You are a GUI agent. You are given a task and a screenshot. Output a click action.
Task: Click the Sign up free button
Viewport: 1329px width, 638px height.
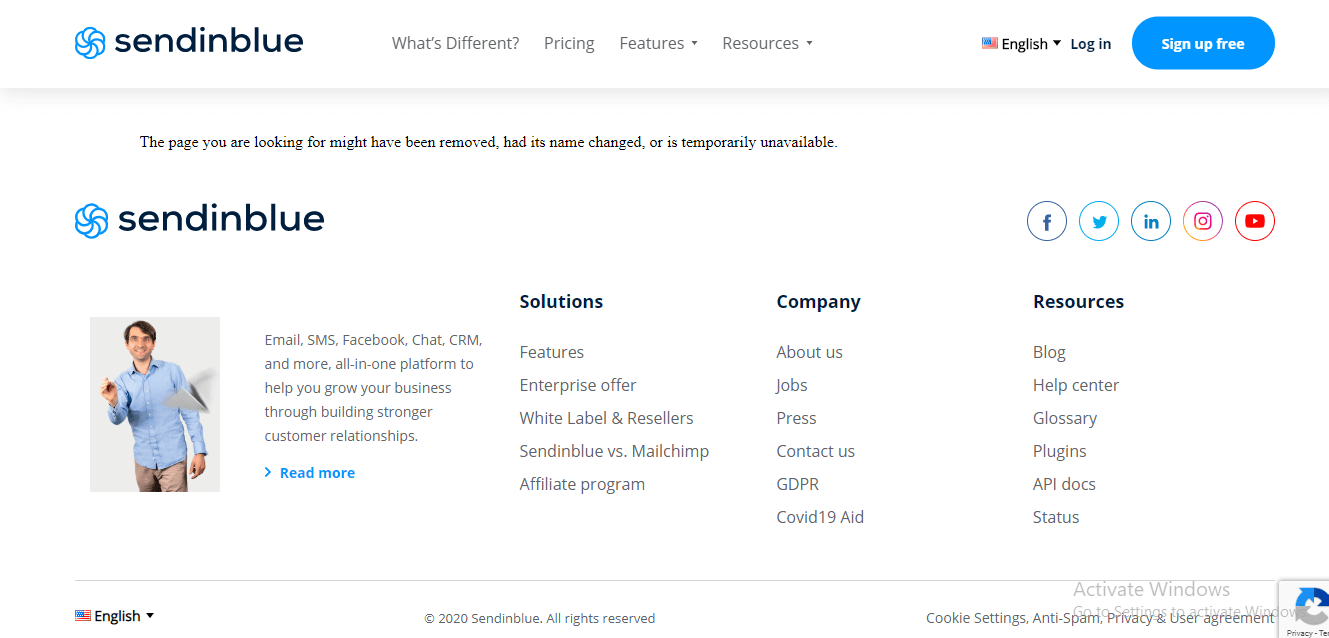(1203, 43)
